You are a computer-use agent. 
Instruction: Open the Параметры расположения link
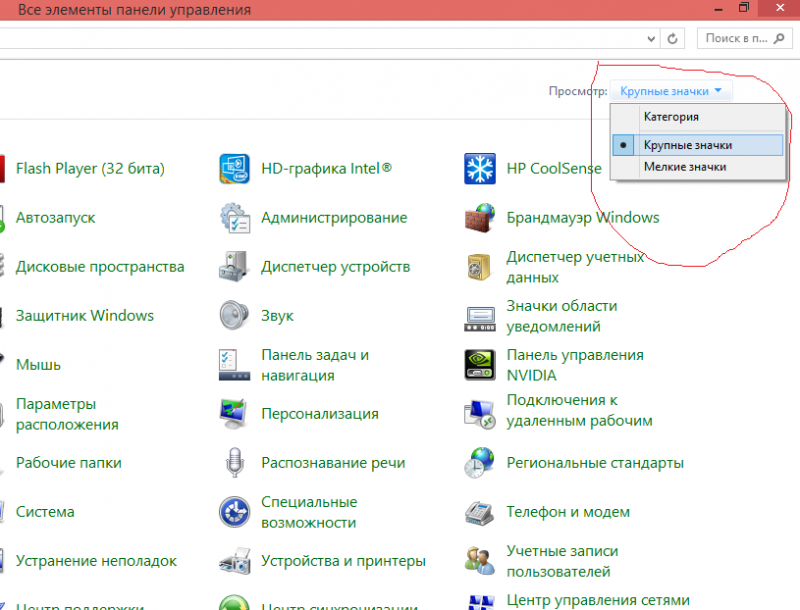pos(67,414)
